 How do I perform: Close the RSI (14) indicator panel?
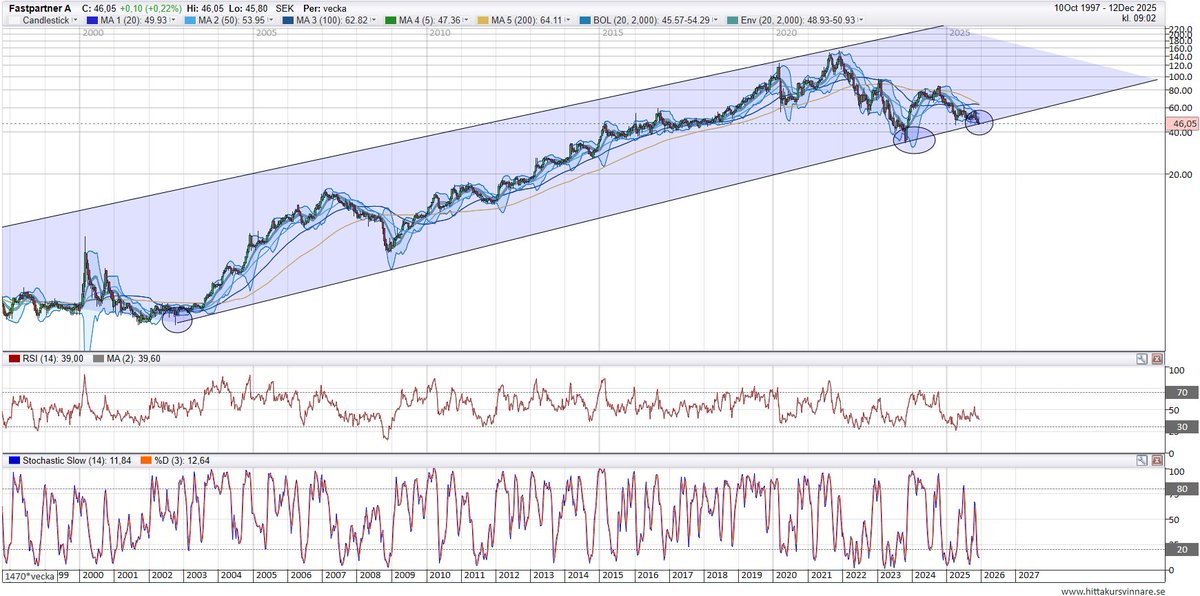1157,358
